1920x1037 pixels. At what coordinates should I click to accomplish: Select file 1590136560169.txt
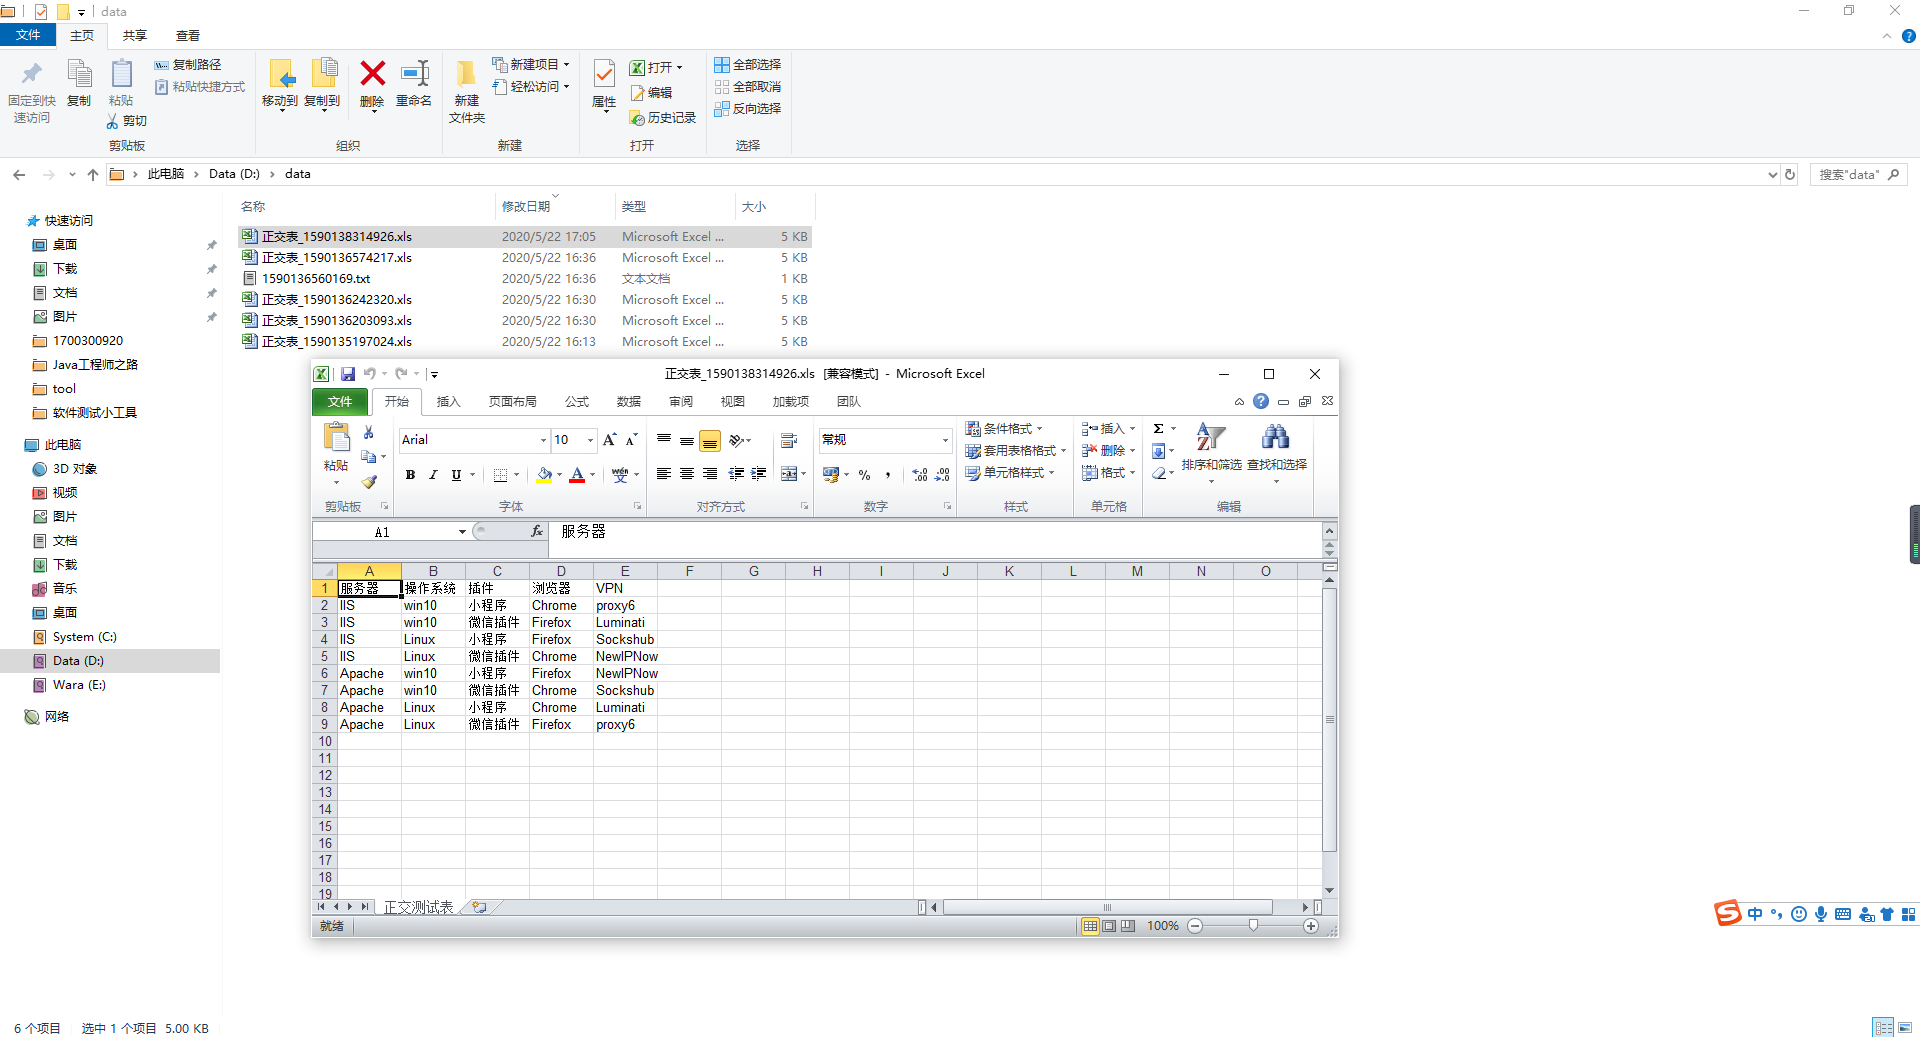(x=316, y=279)
